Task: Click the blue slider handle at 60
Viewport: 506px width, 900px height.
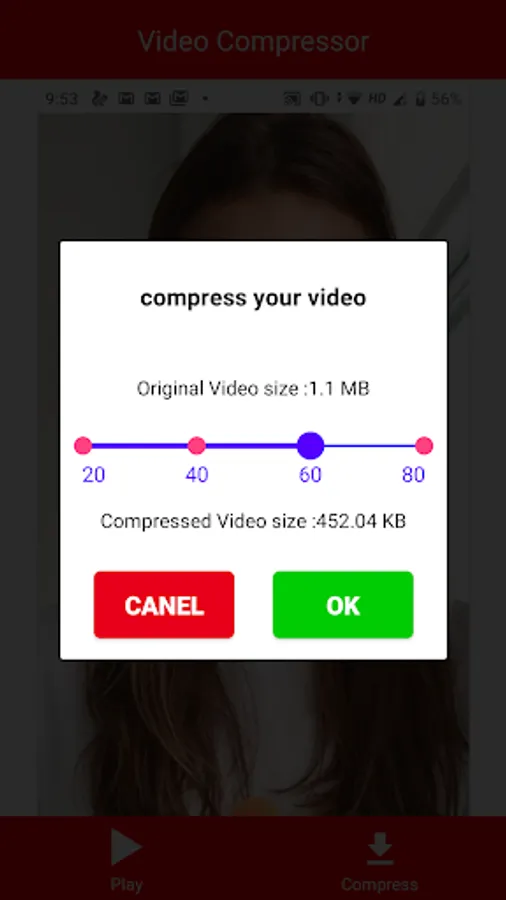Action: pyautogui.click(x=310, y=445)
